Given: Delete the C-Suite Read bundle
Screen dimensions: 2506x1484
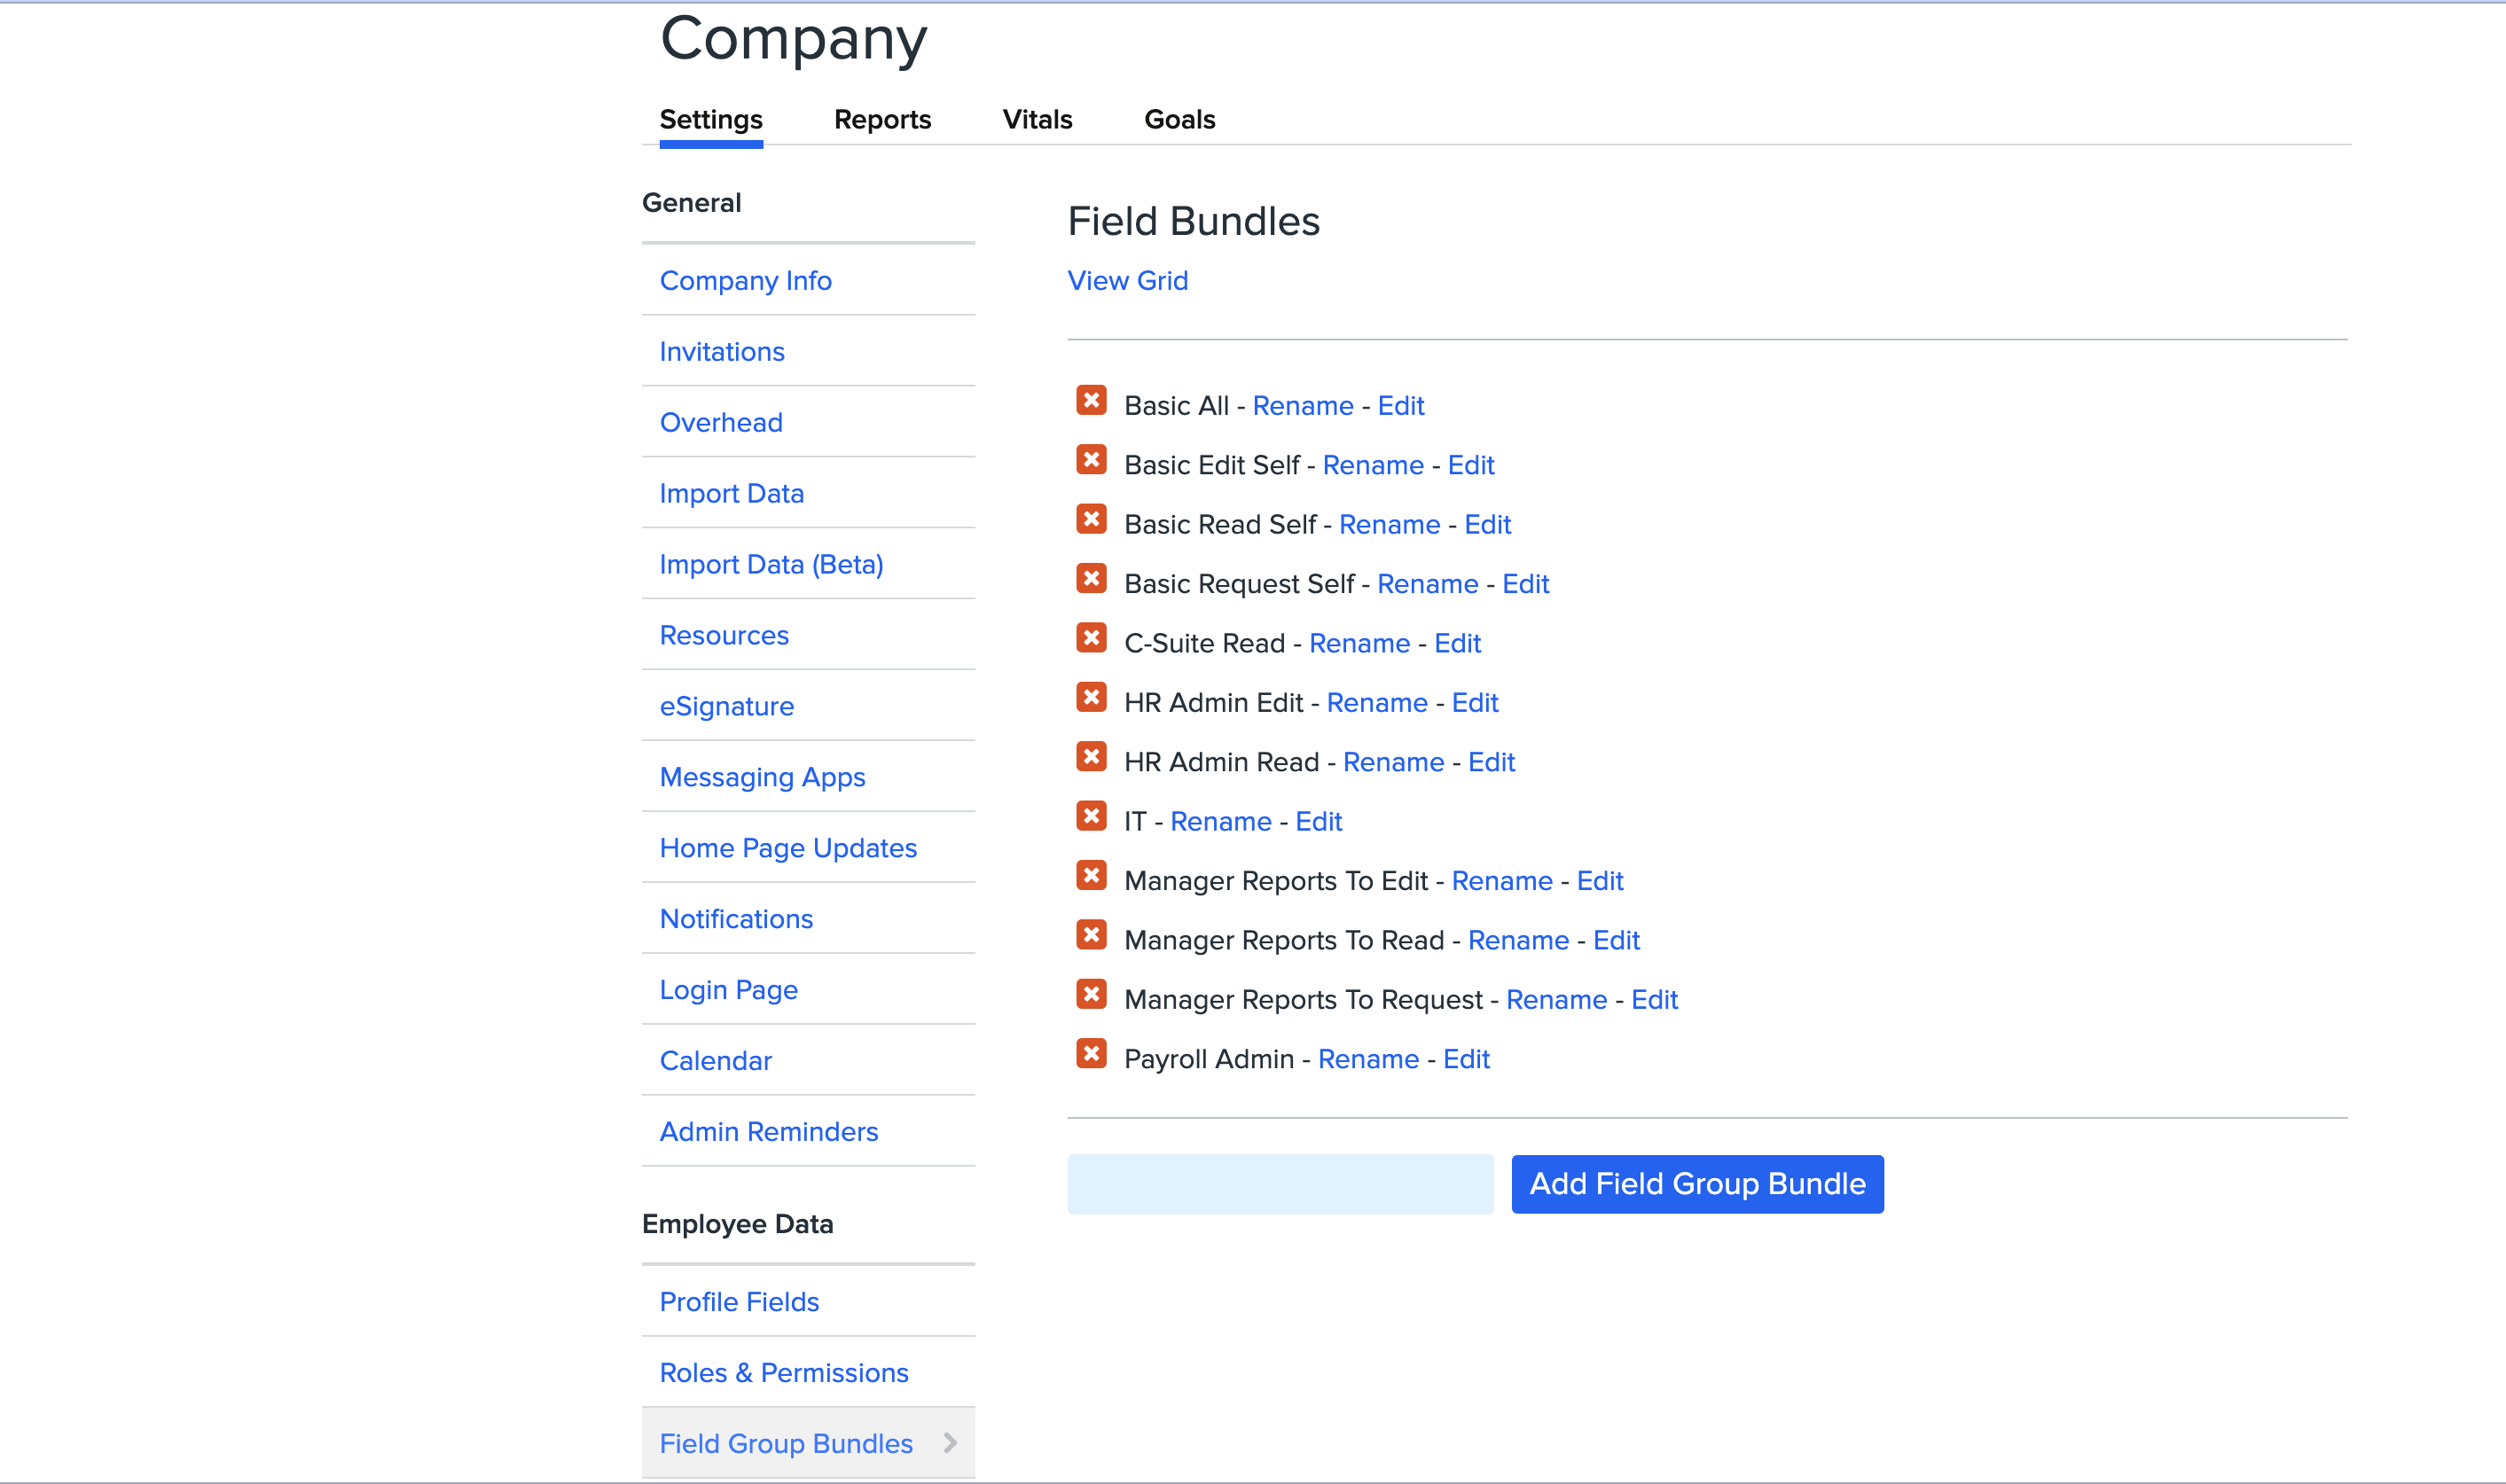Looking at the screenshot, I should pyautogui.click(x=1091, y=638).
